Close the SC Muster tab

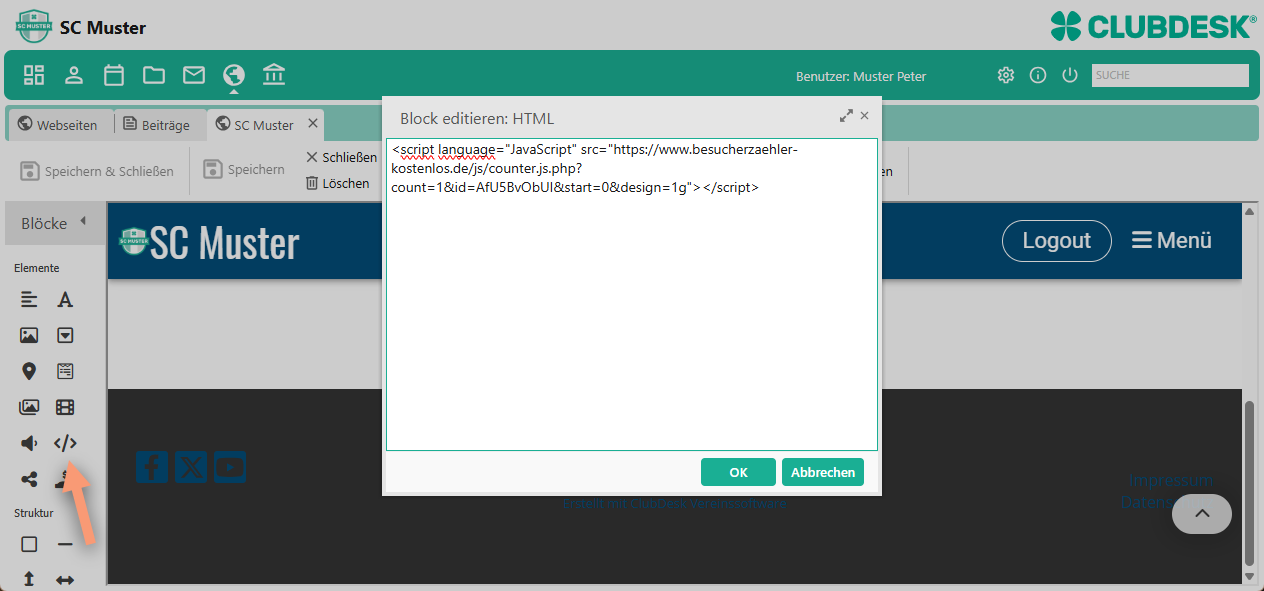(313, 123)
